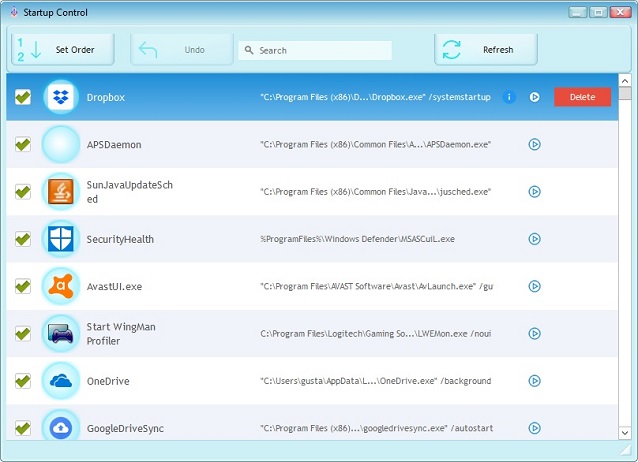Select the APSDaemon name text
Image resolution: width=638 pixels, height=462 pixels.
(114, 145)
